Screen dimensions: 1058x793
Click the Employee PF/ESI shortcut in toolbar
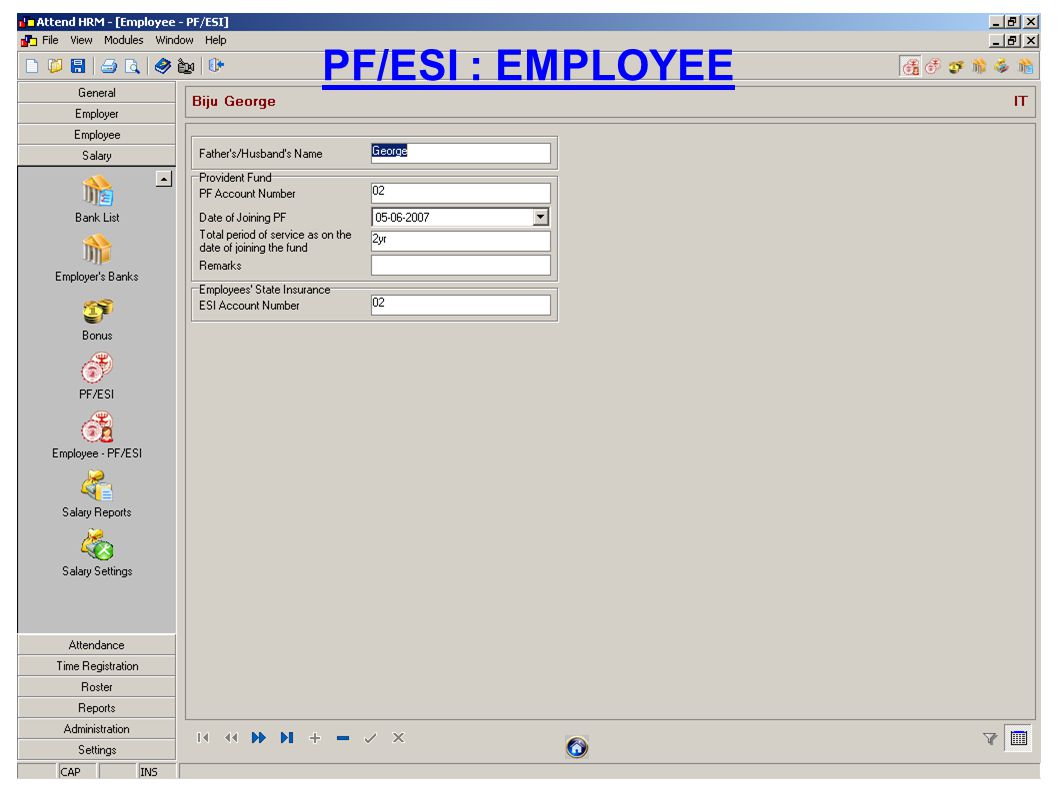[911, 66]
